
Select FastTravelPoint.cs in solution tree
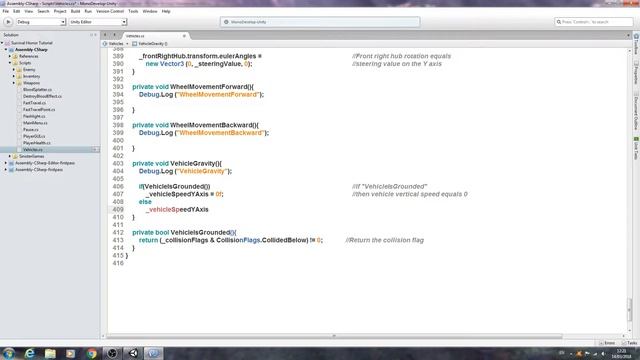(39, 109)
